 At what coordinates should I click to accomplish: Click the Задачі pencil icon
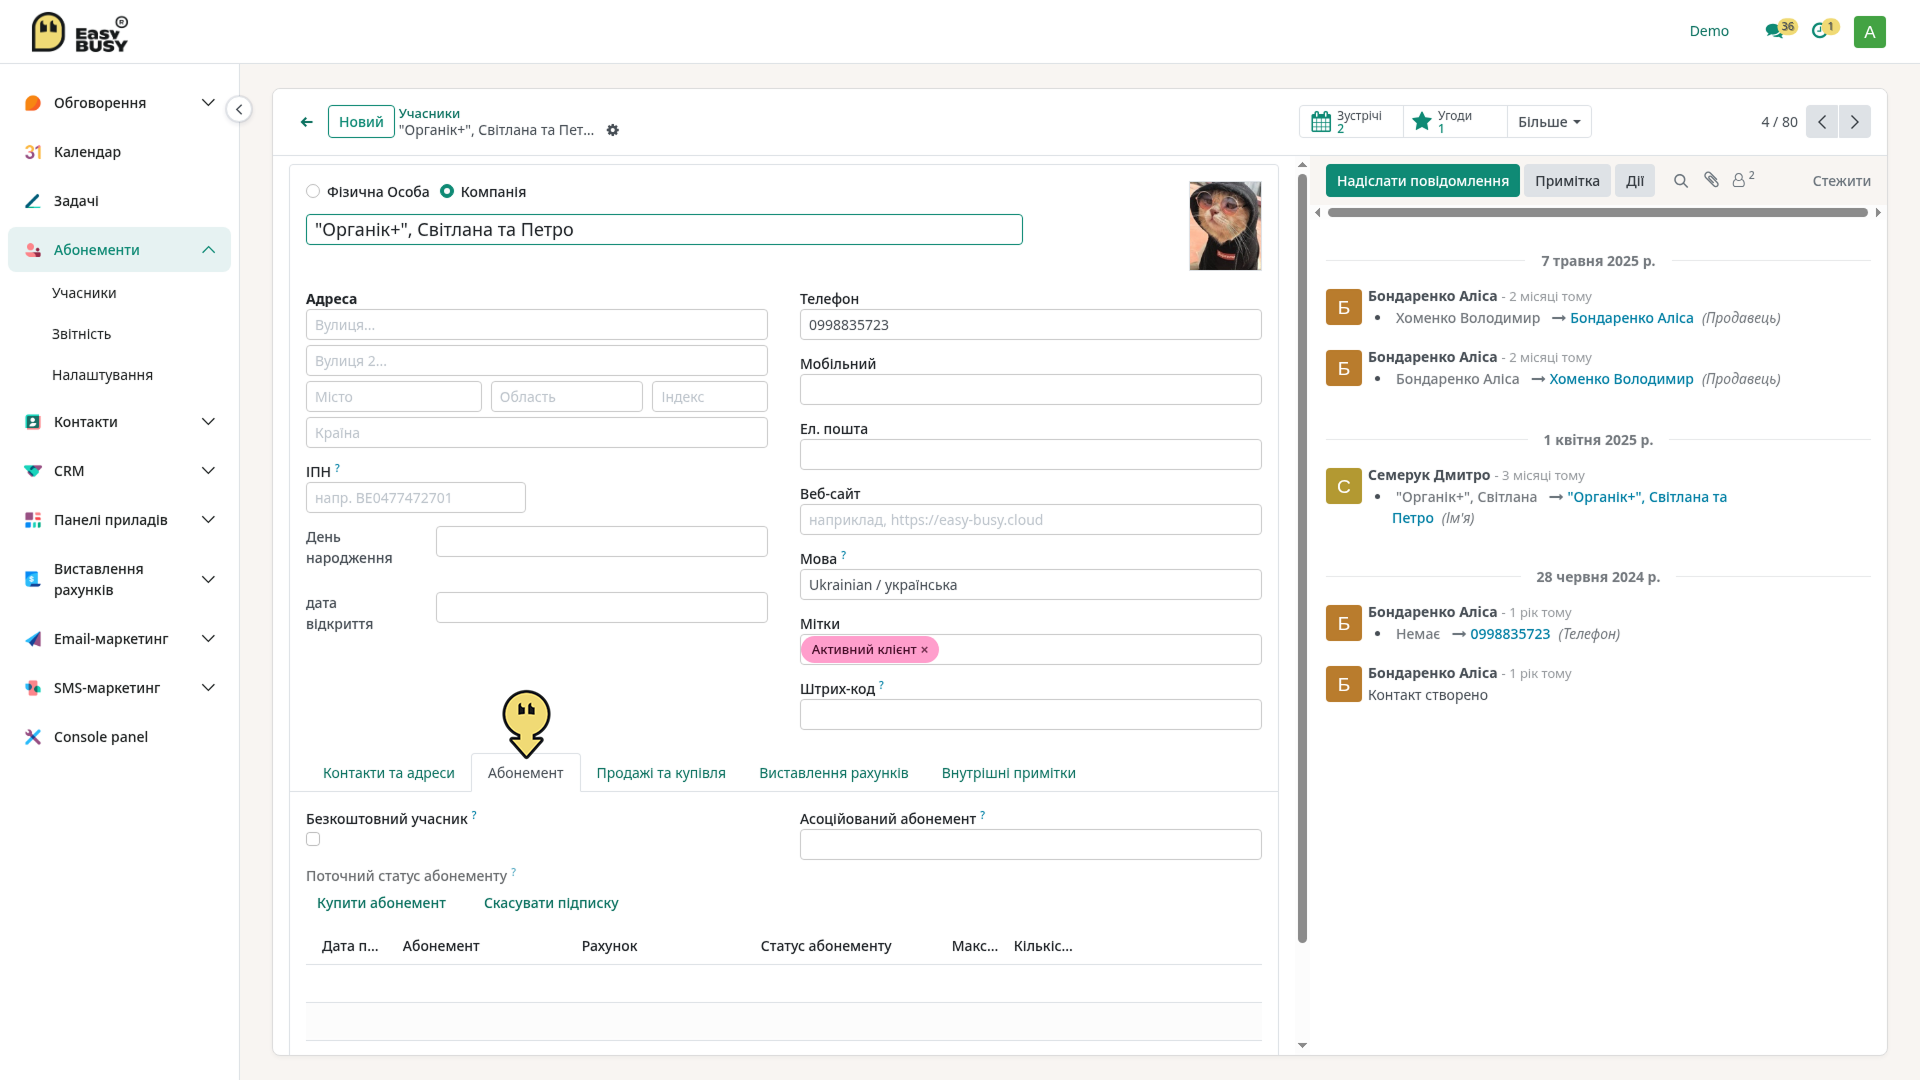(33, 201)
